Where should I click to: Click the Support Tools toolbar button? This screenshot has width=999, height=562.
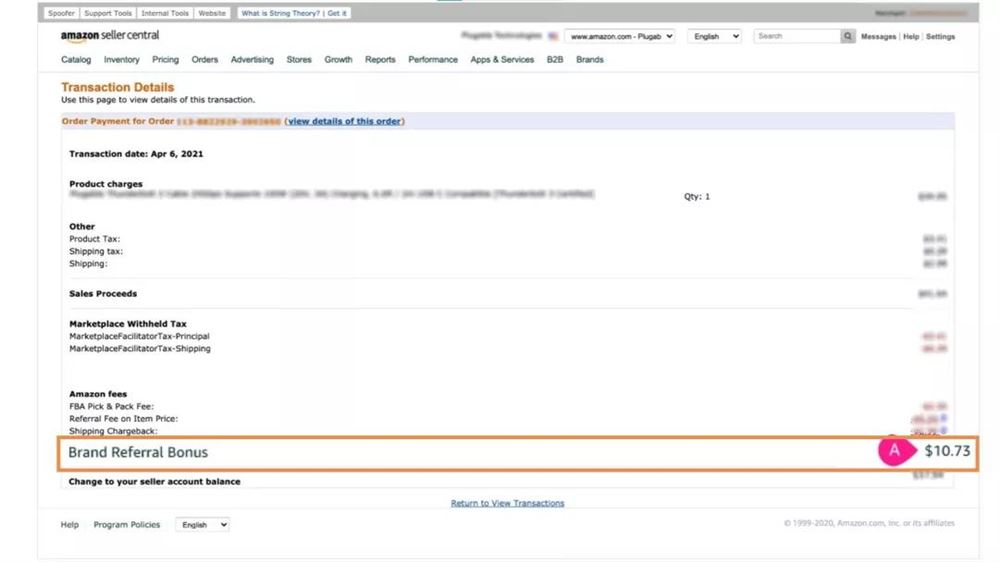click(108, 13)
